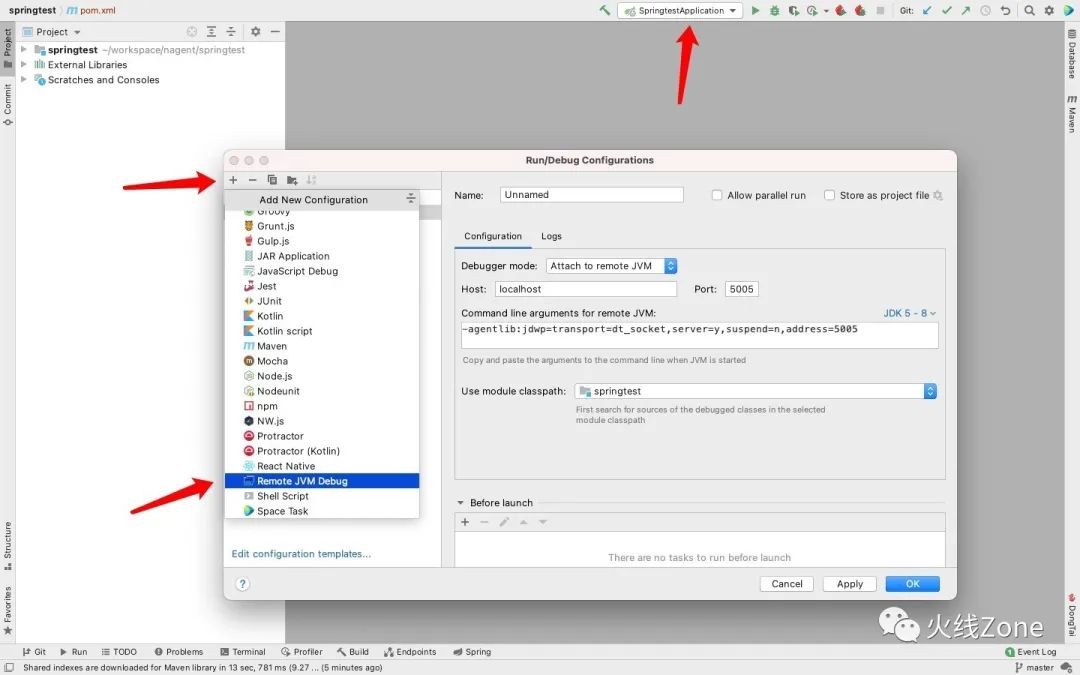Image resolution: width=1080 pixels, height=675 pixels.
Task: Open Project panel options gear
Action: coord(256,32)
